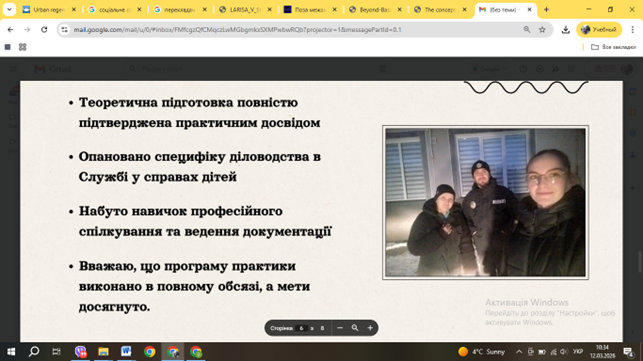Screen dimensions: 643x361
Task: Open the network connection icon
Action: click(553, 352)
